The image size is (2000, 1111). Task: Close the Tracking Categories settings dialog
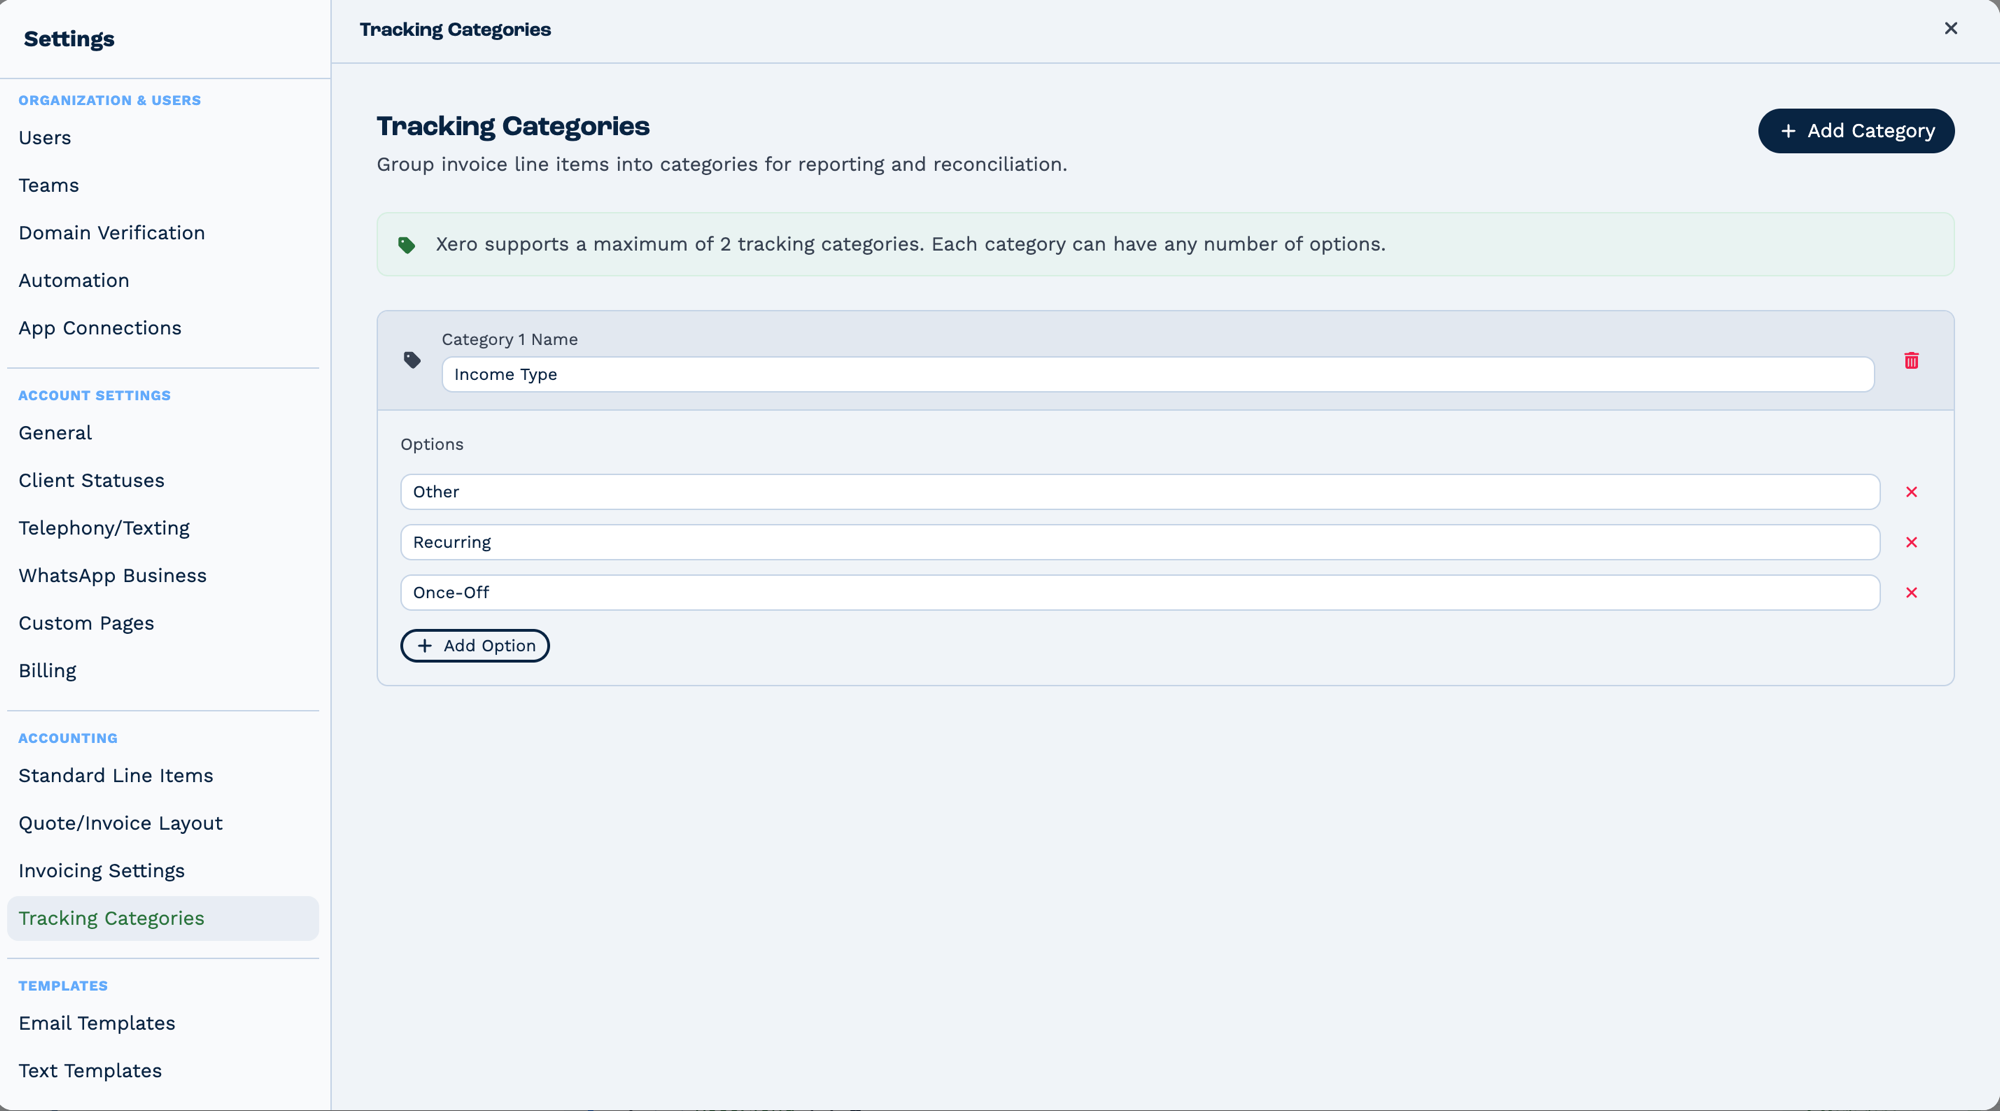1950,28
